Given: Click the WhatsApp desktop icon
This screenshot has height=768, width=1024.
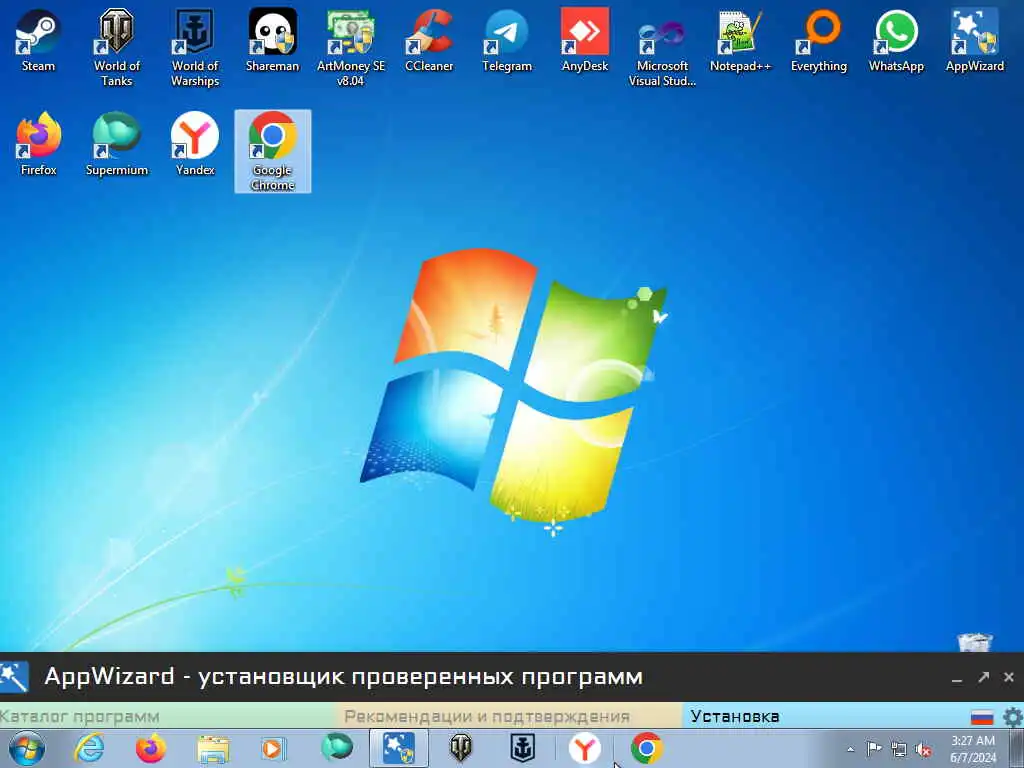Looking at the screenshot, I should tap(896, 40).
